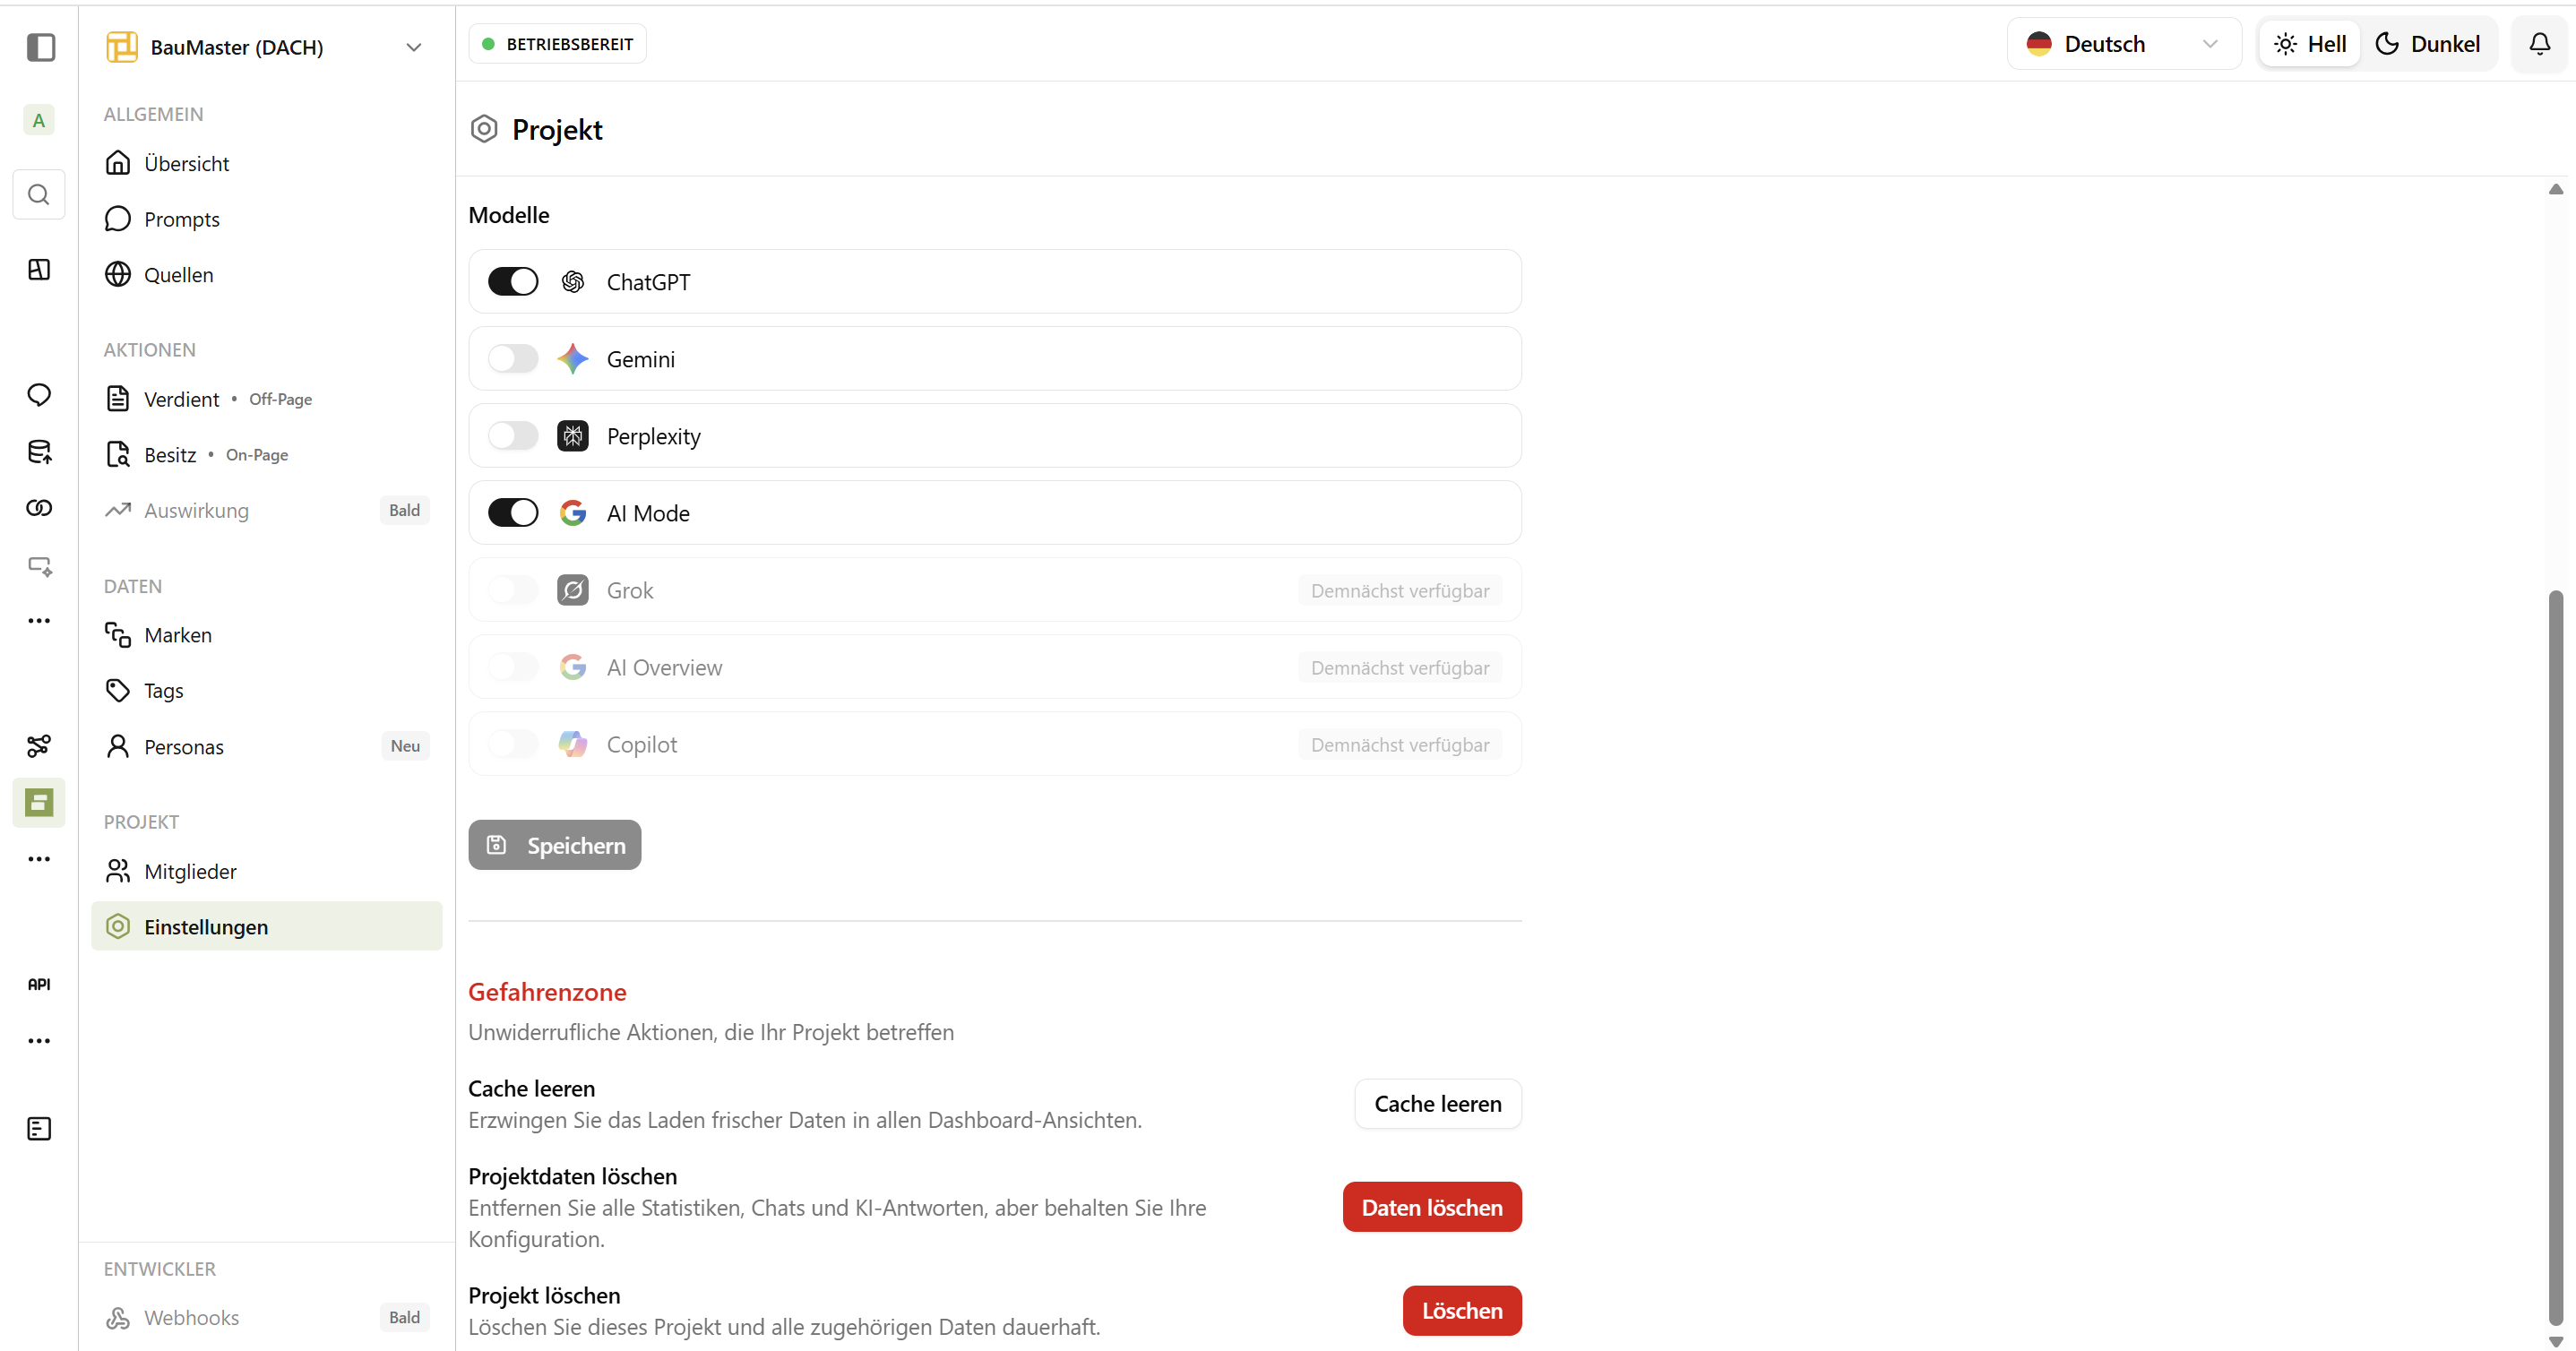The width and height of the screenshot is (2576, 1351).
Task: Select the document icon at the rail bottom
Action: point(38,1128)
